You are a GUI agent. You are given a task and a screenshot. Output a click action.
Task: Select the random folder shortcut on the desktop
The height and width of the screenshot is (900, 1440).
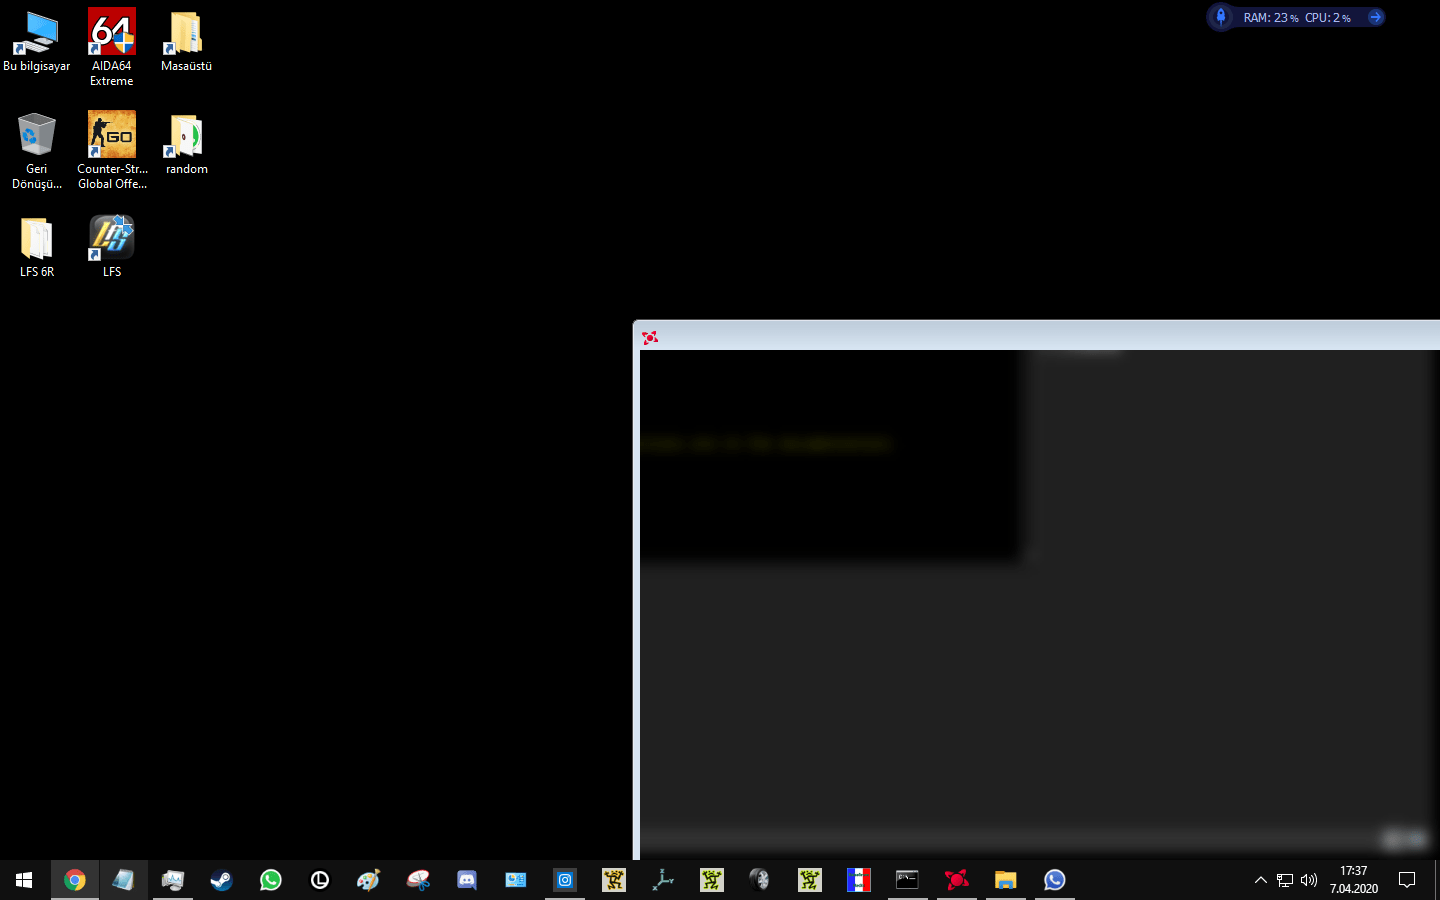tap(186, 145)
